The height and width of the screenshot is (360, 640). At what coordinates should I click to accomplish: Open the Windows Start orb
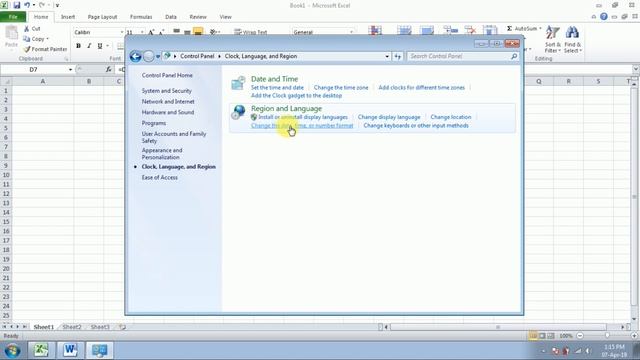pyautogui.click(x=12, y=350)
